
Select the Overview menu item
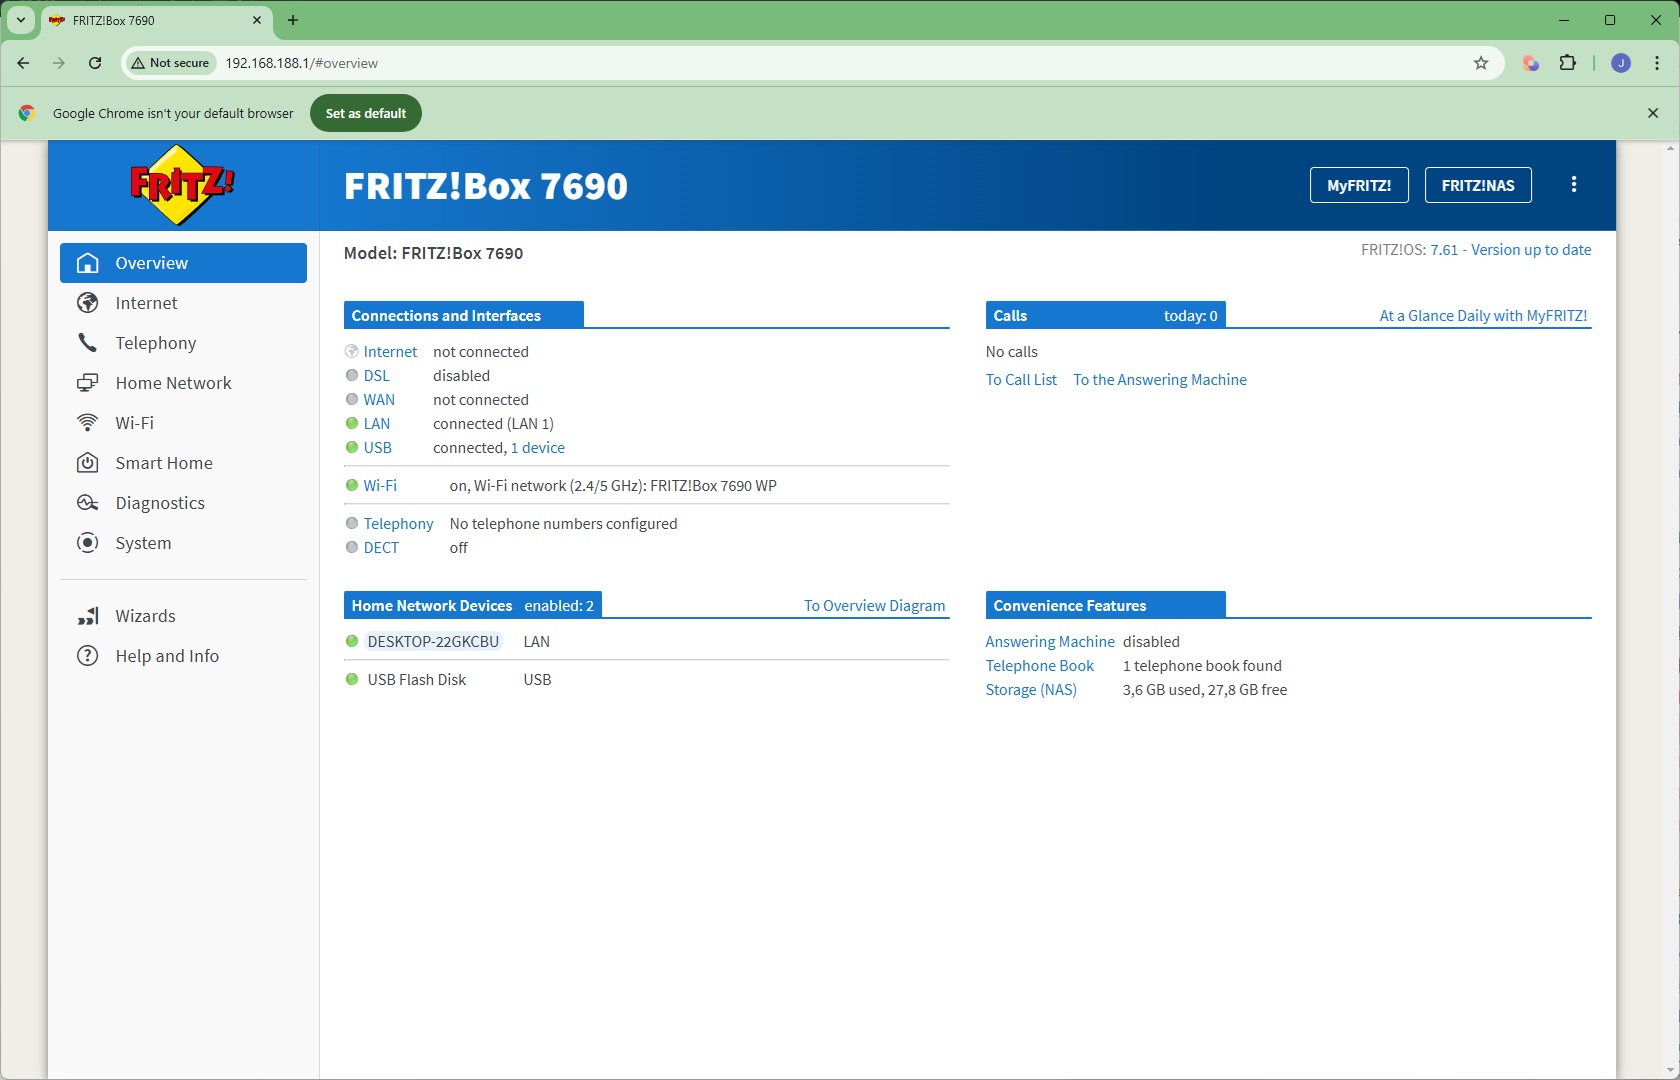pos(183,263)
